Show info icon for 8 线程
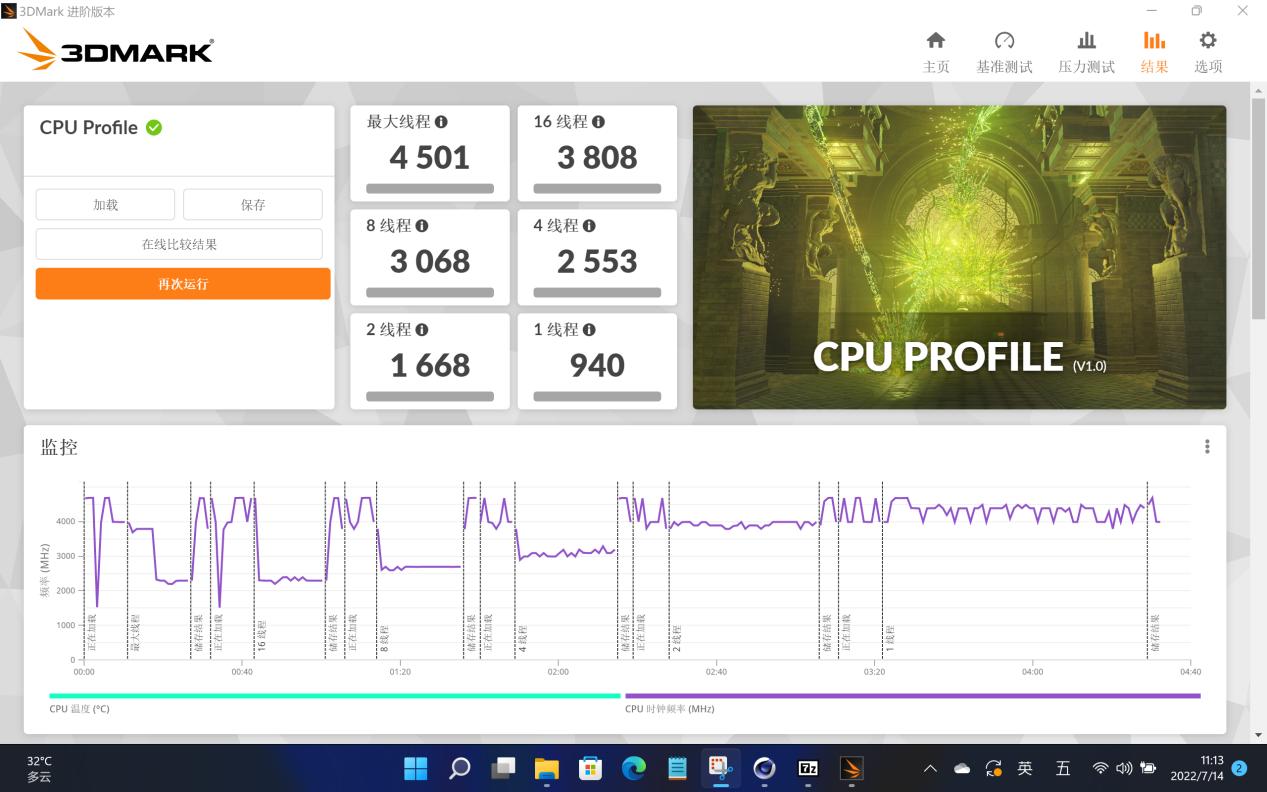 point(422,226)
